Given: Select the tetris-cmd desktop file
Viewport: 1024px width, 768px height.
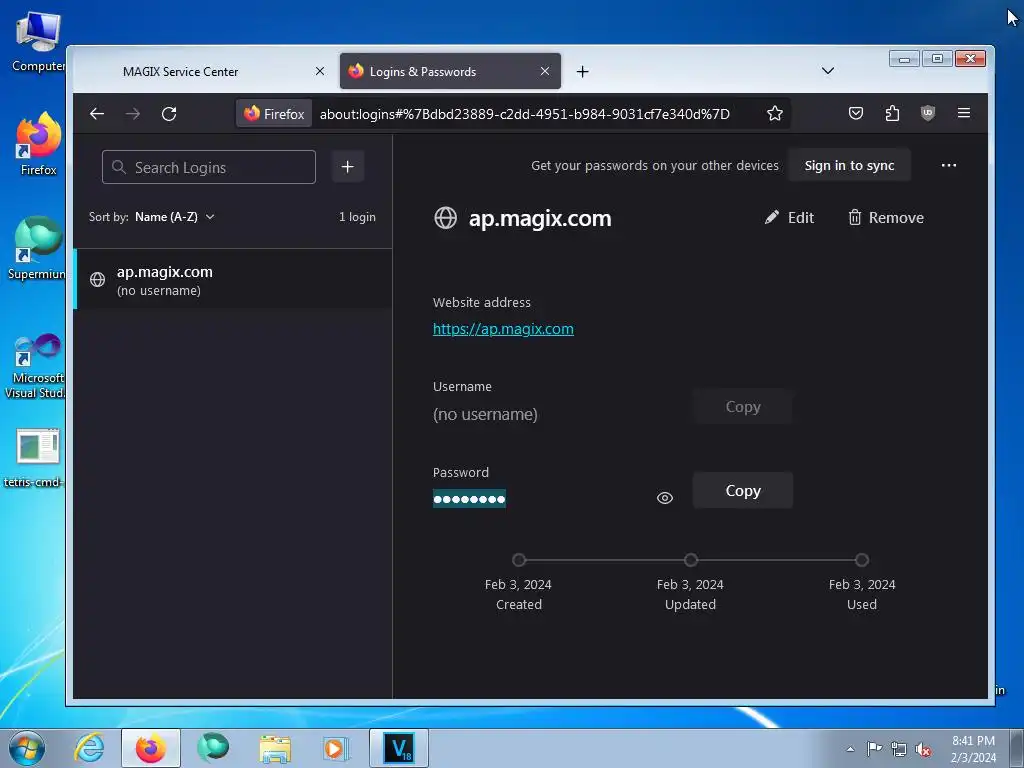Looking at the screenshot, I should (x=36, y=457).
